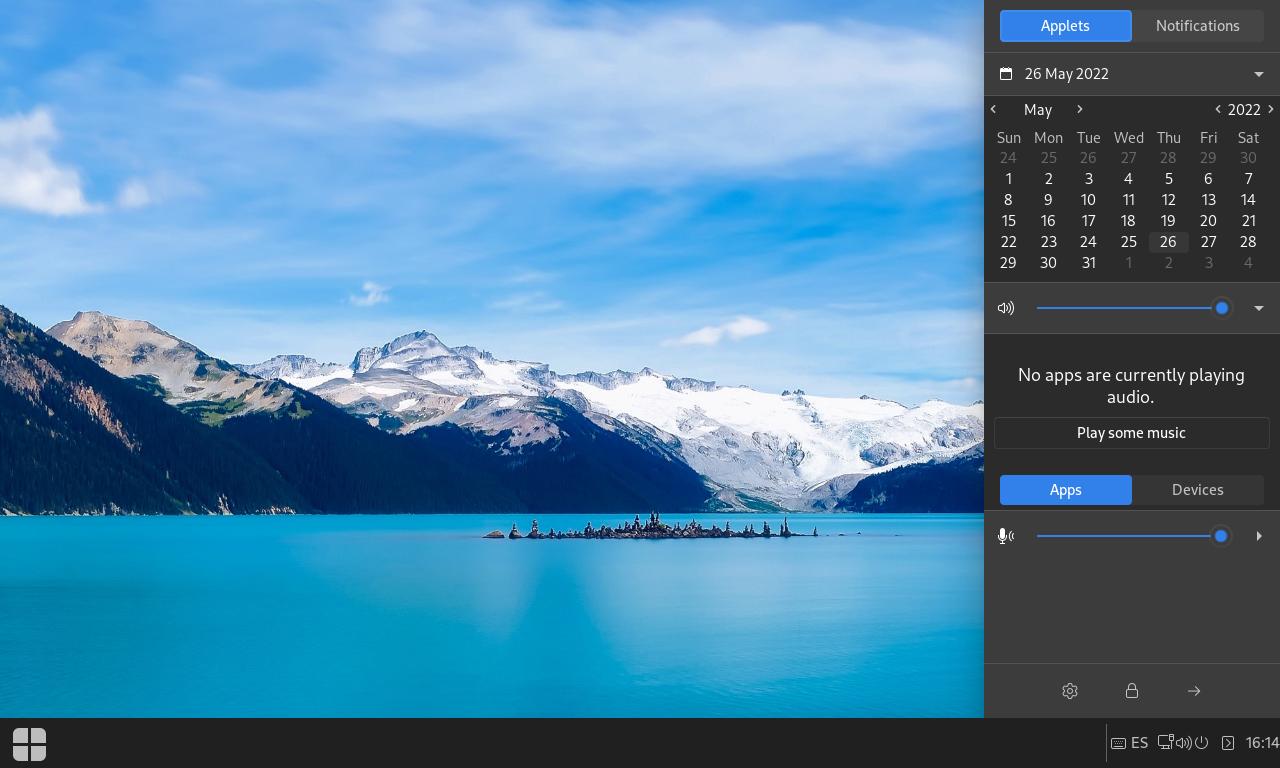The width and height of the screenshot is (1280, 768).
Task: Open system settings gear in Raven
Action: click(x=1070, y=691)
